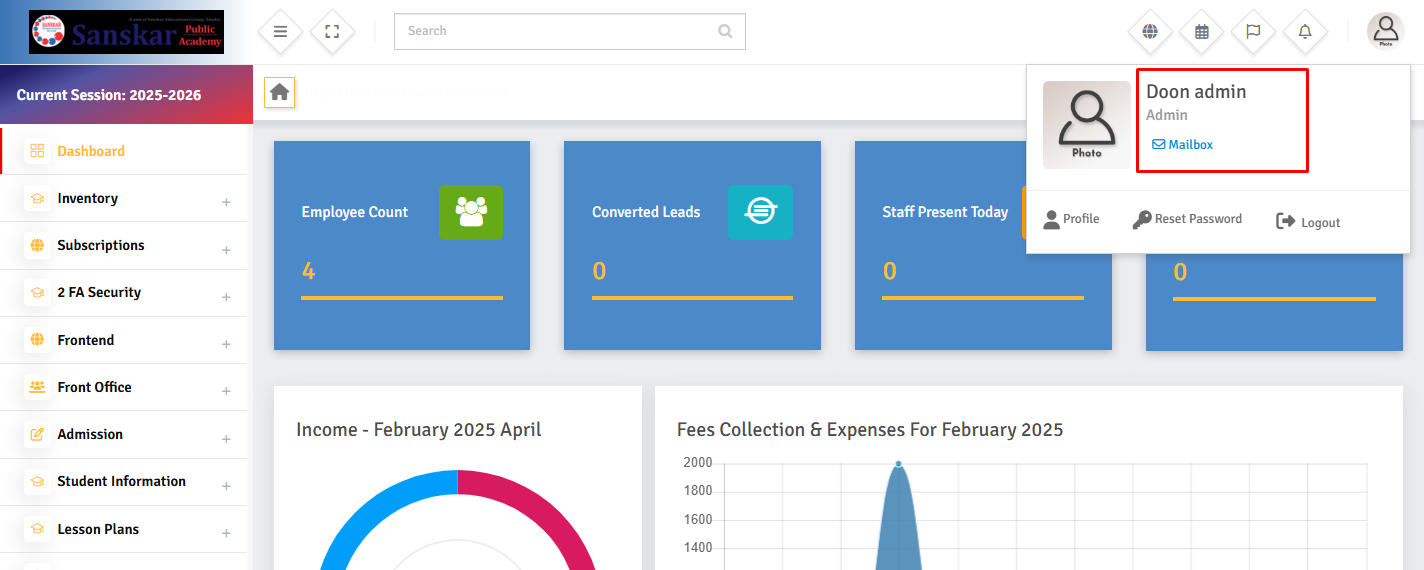Screen dimensions: 1424x570
Task: Open the calendar icon in top bar
Action: 1202,32
